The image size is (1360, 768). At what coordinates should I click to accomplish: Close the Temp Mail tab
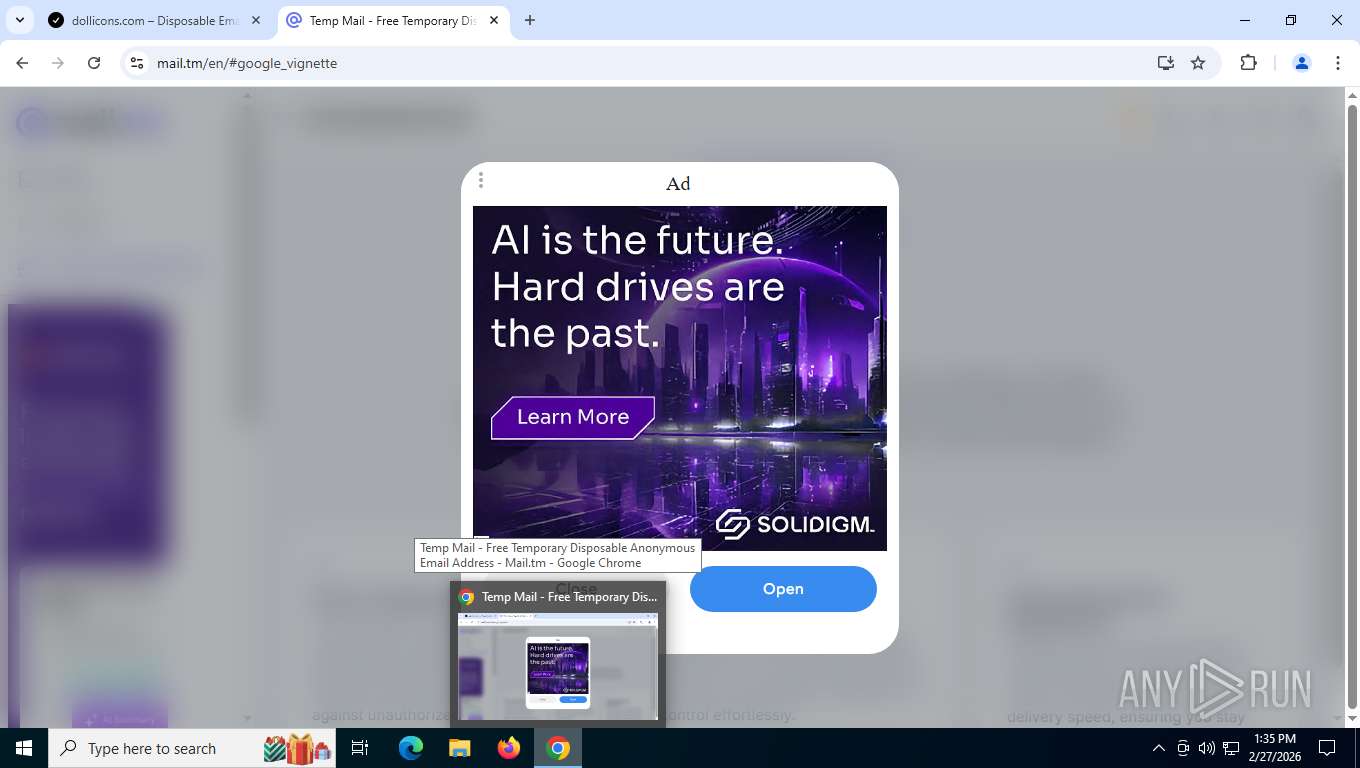pos(494,20)
